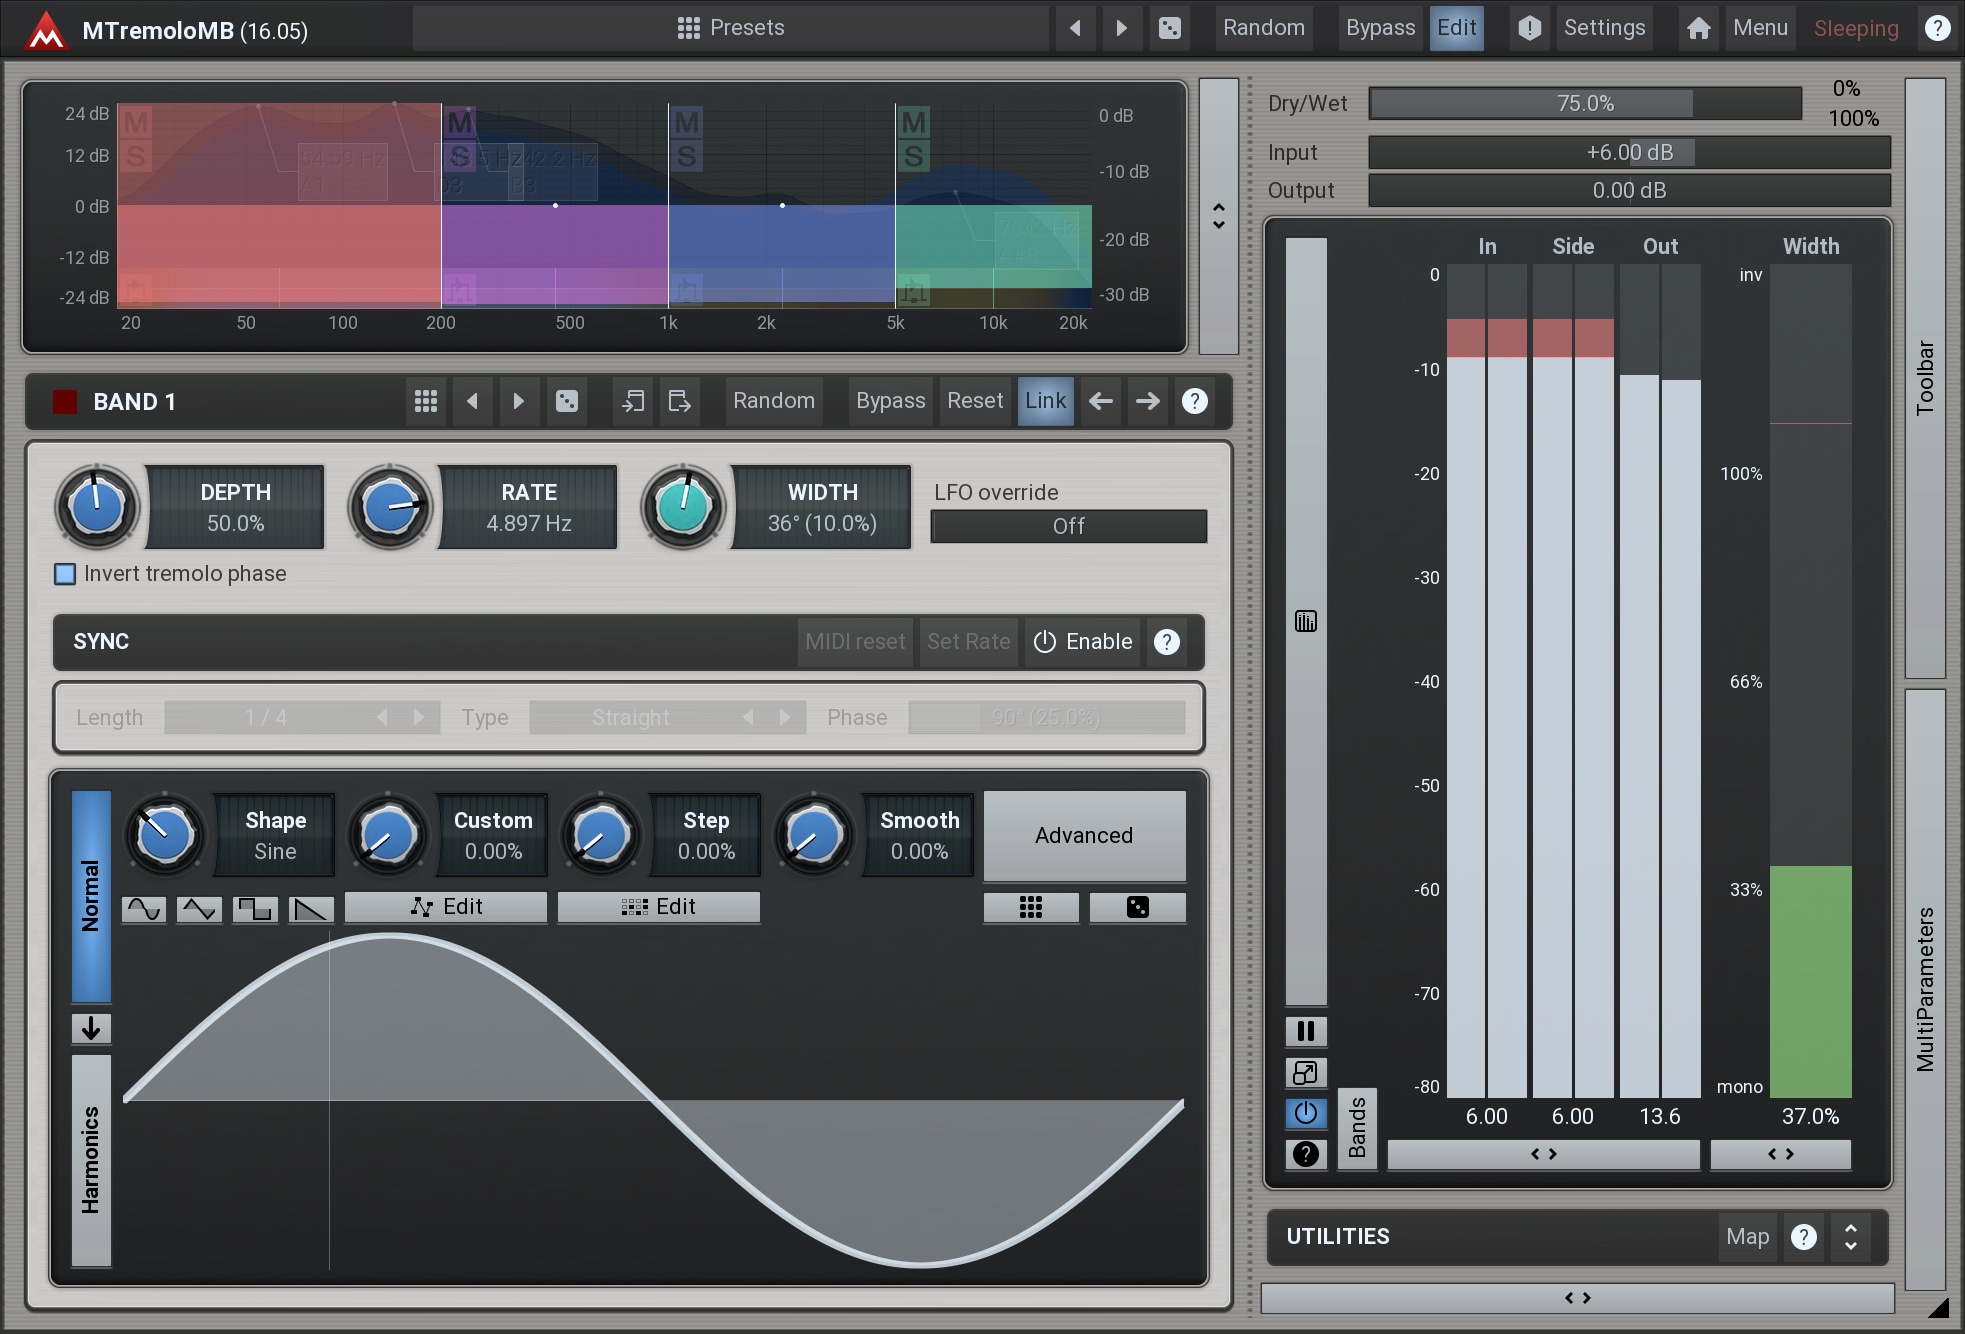Mute band 4 with M button

click(913, 123)
